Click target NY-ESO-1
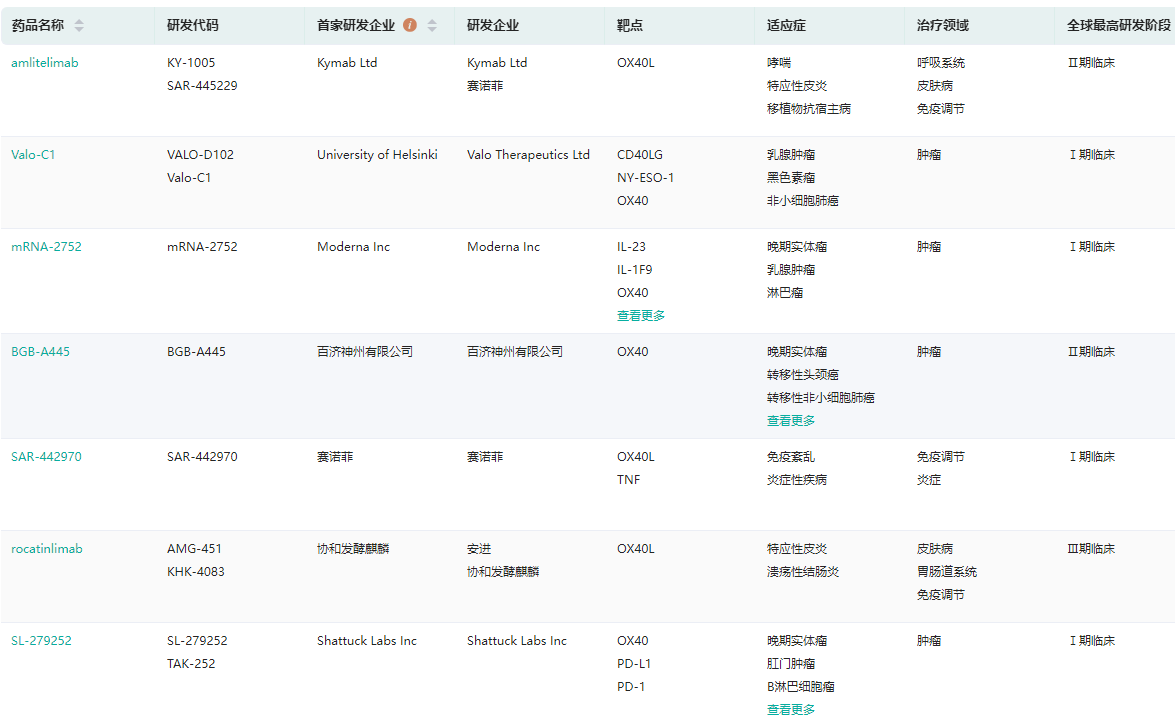 (x=645, y=178)
